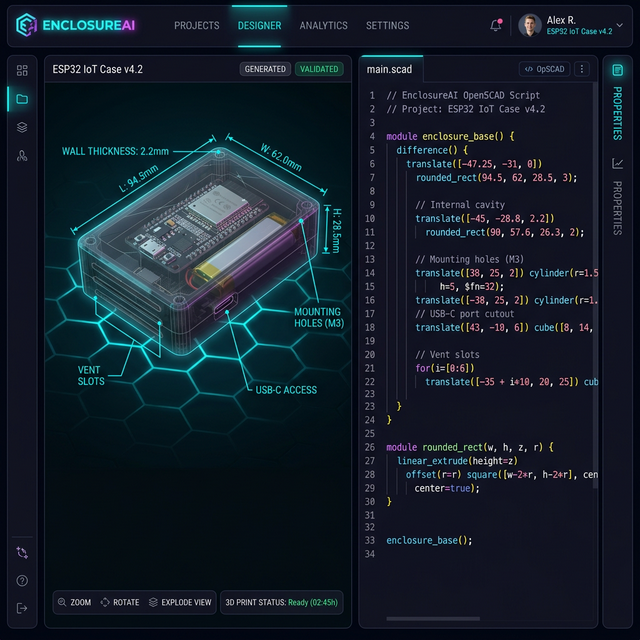
Task: Click the VALIDATED status badge
Action: coord(319,69)
